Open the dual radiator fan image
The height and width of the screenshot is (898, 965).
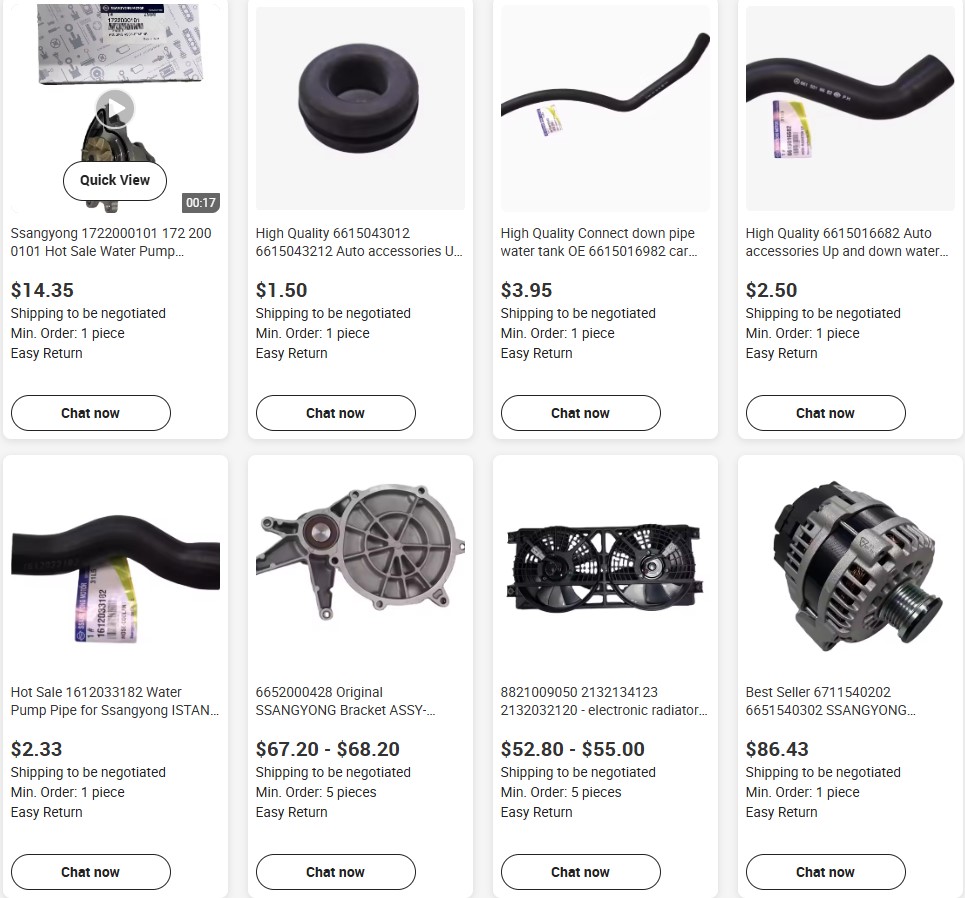(x=605, y=567)
